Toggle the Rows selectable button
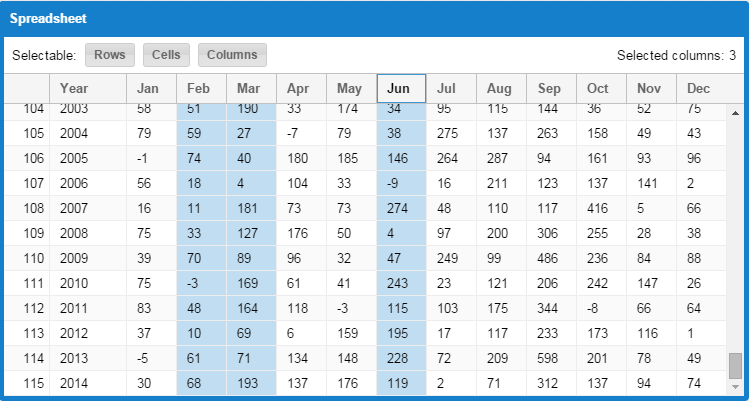This screenshot has height=401, width=749. click(x=110, y=55)
